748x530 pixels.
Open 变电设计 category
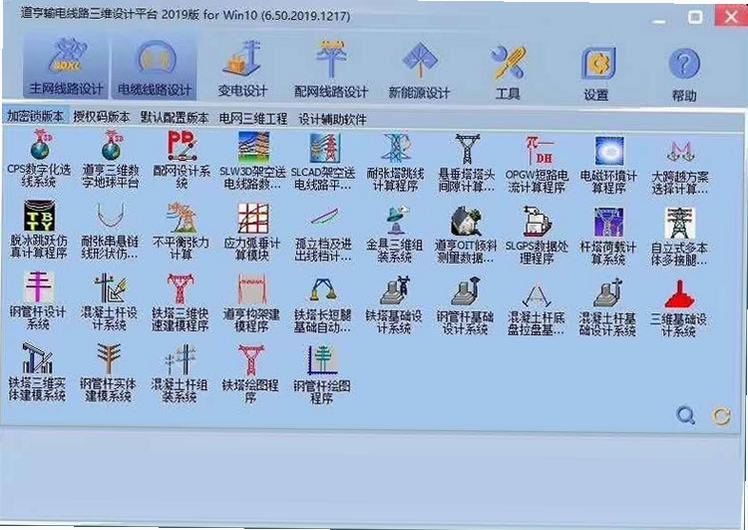point(242,69)
